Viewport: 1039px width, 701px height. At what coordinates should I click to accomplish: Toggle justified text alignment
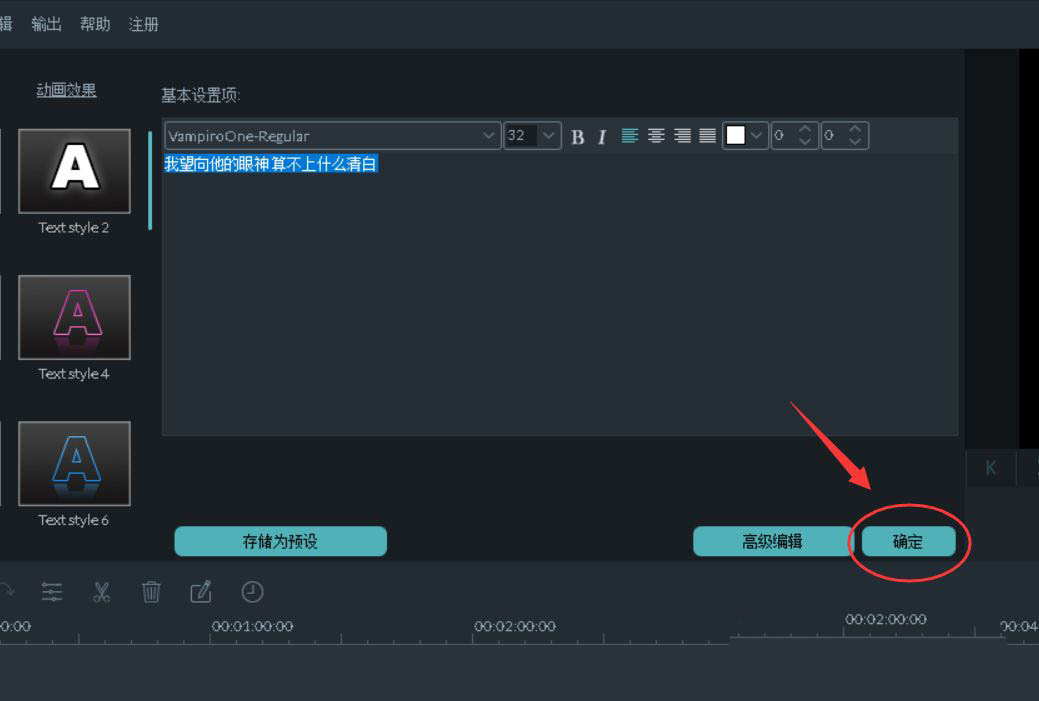708,135
